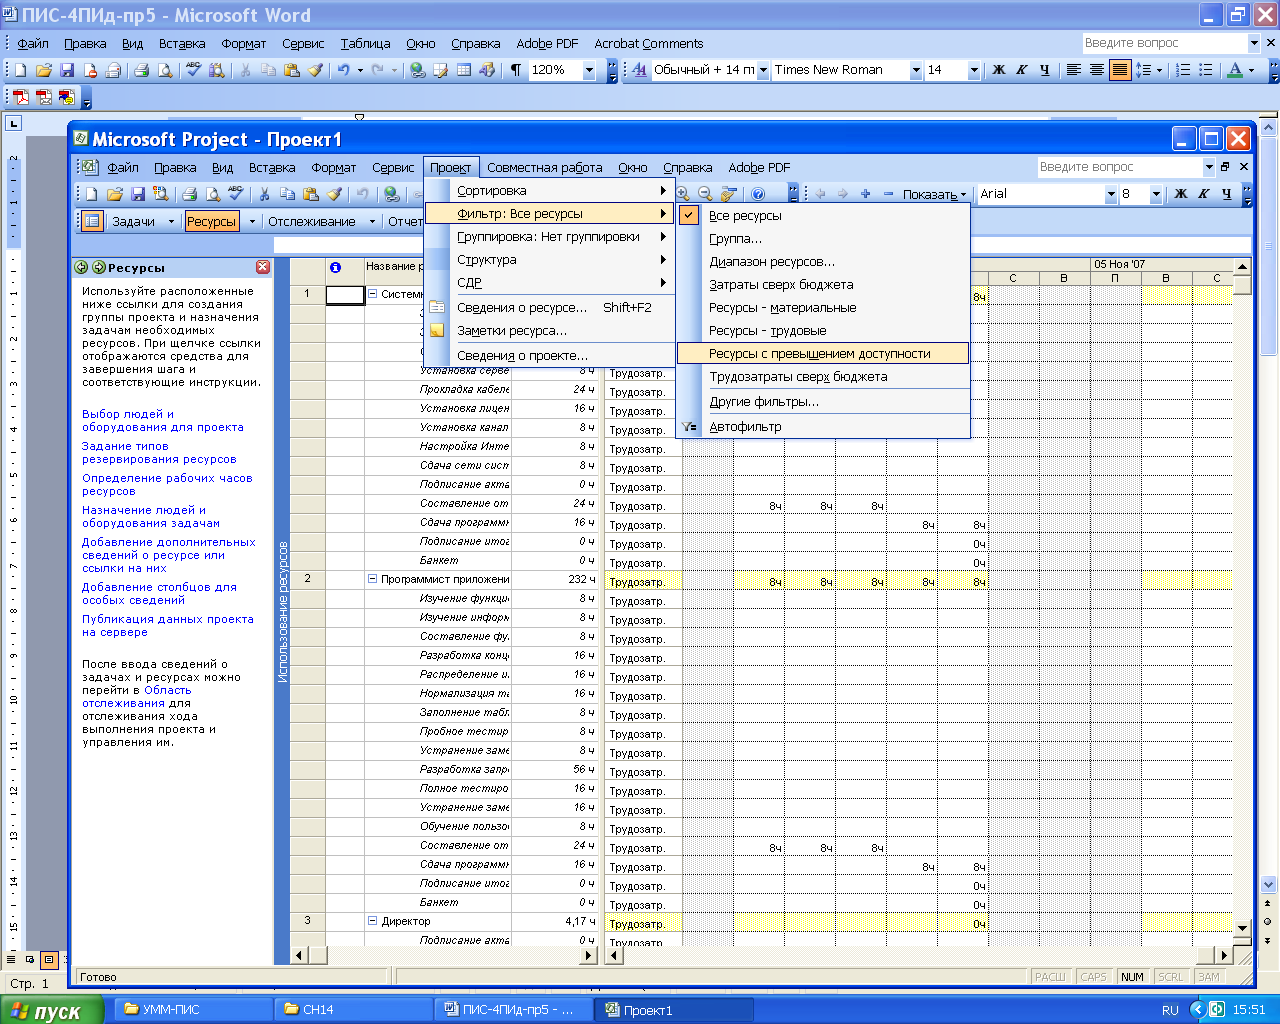
Task: Collapse Директор resource group
Action: tap(372, 921)
